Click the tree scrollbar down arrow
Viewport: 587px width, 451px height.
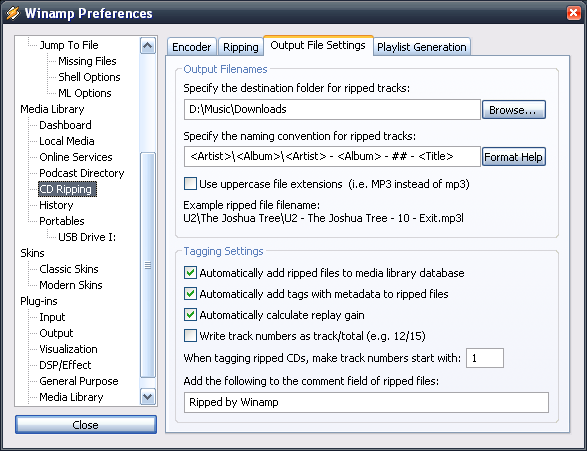pyautogui.click(x=148, y=397)
